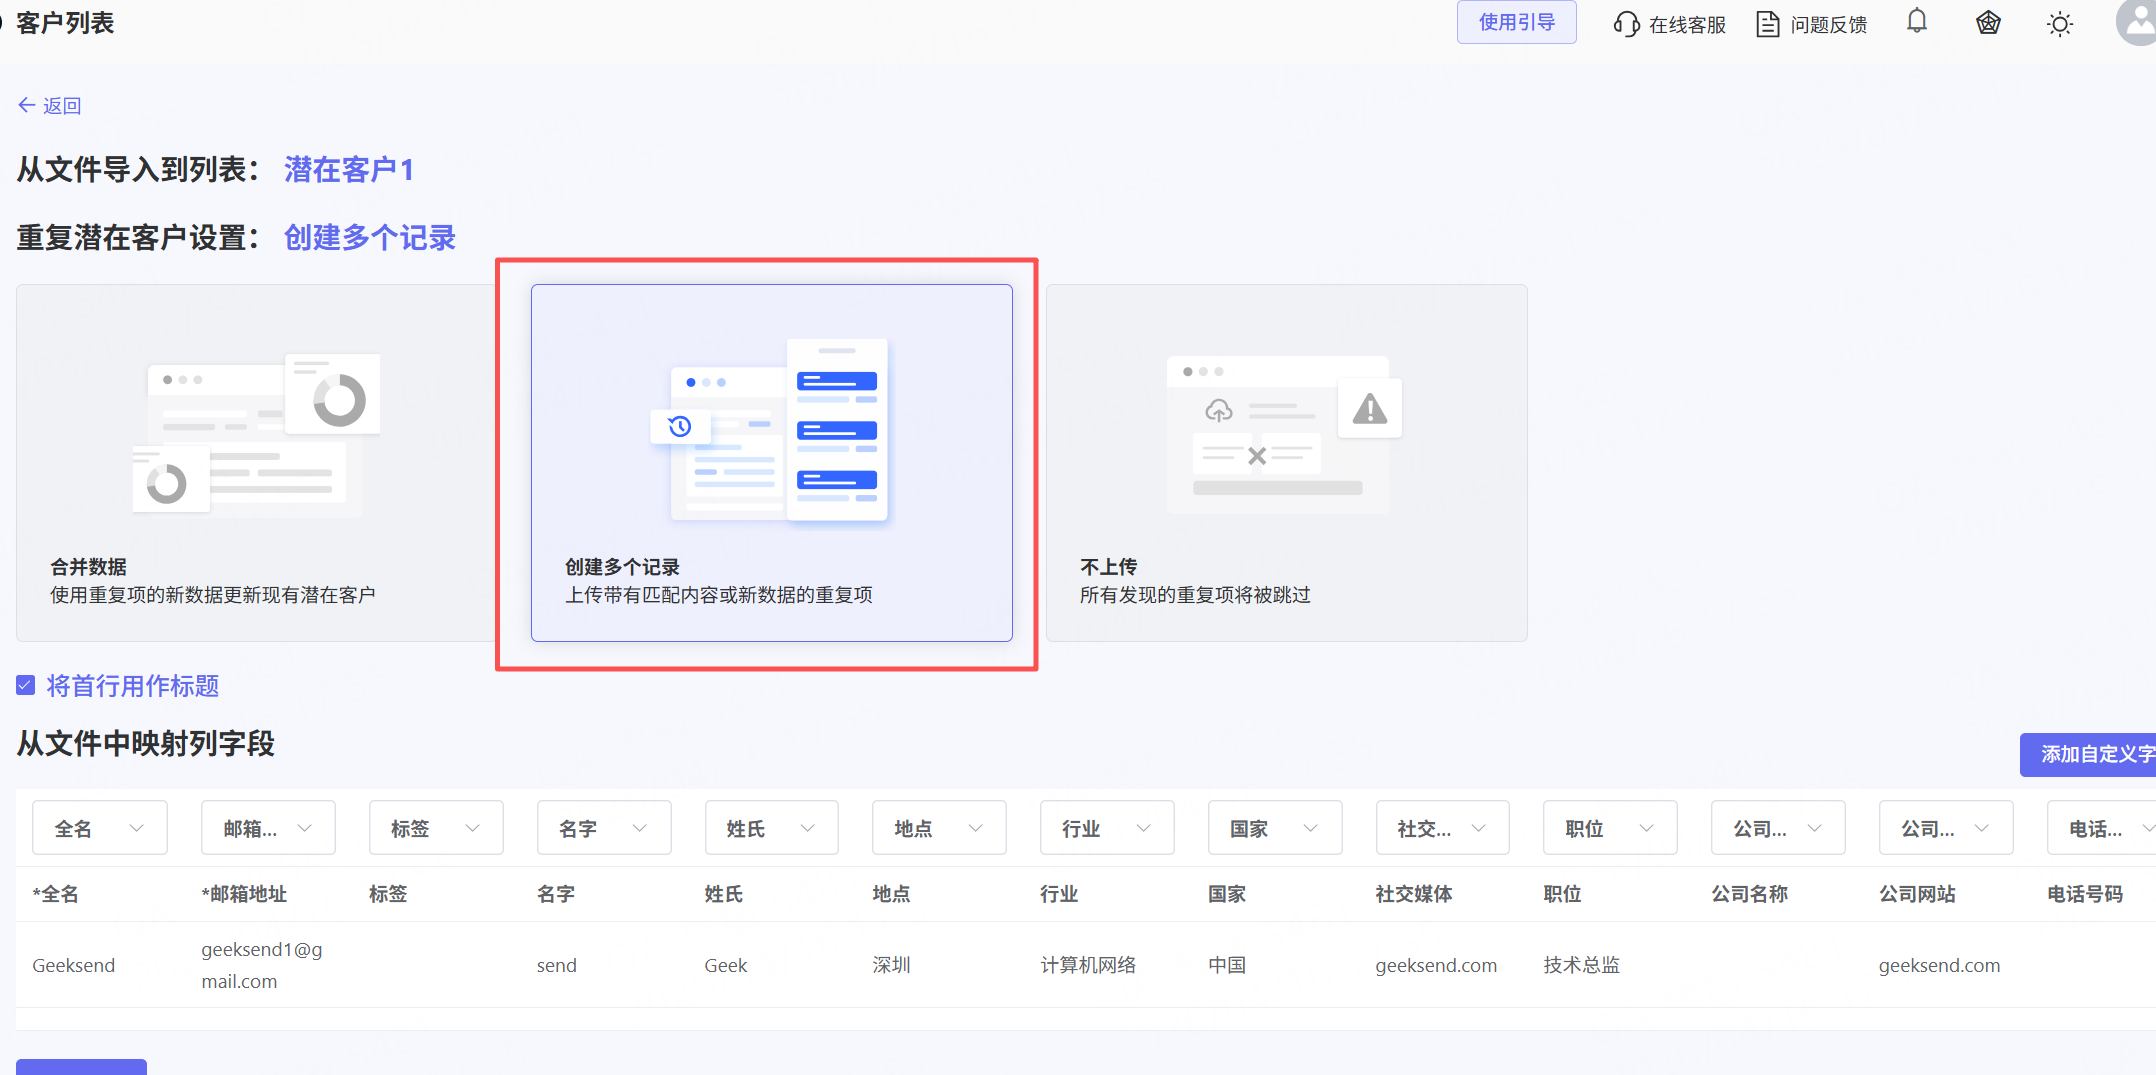Uncheck the use first row as header checkbox
The width and height of the screenshot is (2156, 1075).
point(26,685)
